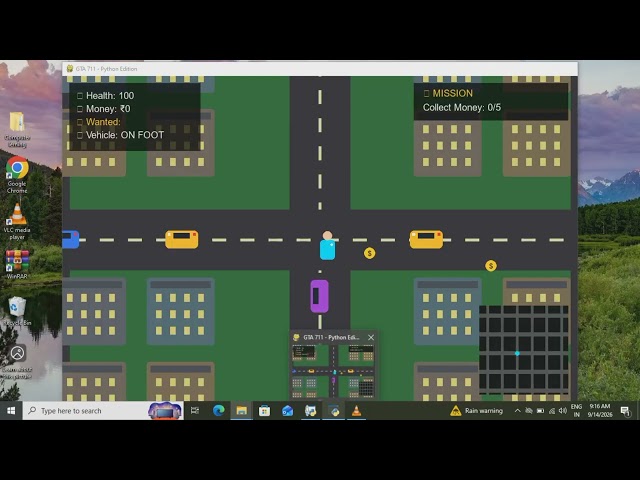This screenshot has width=640, height=480.
Task: Click the cyan player character
Action: tap(327, 246)
